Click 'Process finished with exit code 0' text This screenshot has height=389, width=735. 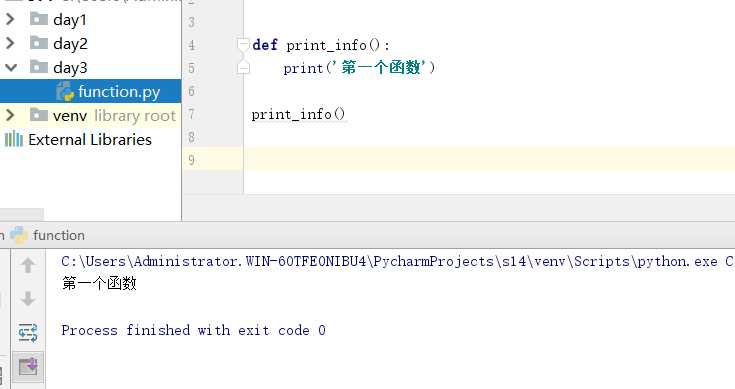[193, 330]
